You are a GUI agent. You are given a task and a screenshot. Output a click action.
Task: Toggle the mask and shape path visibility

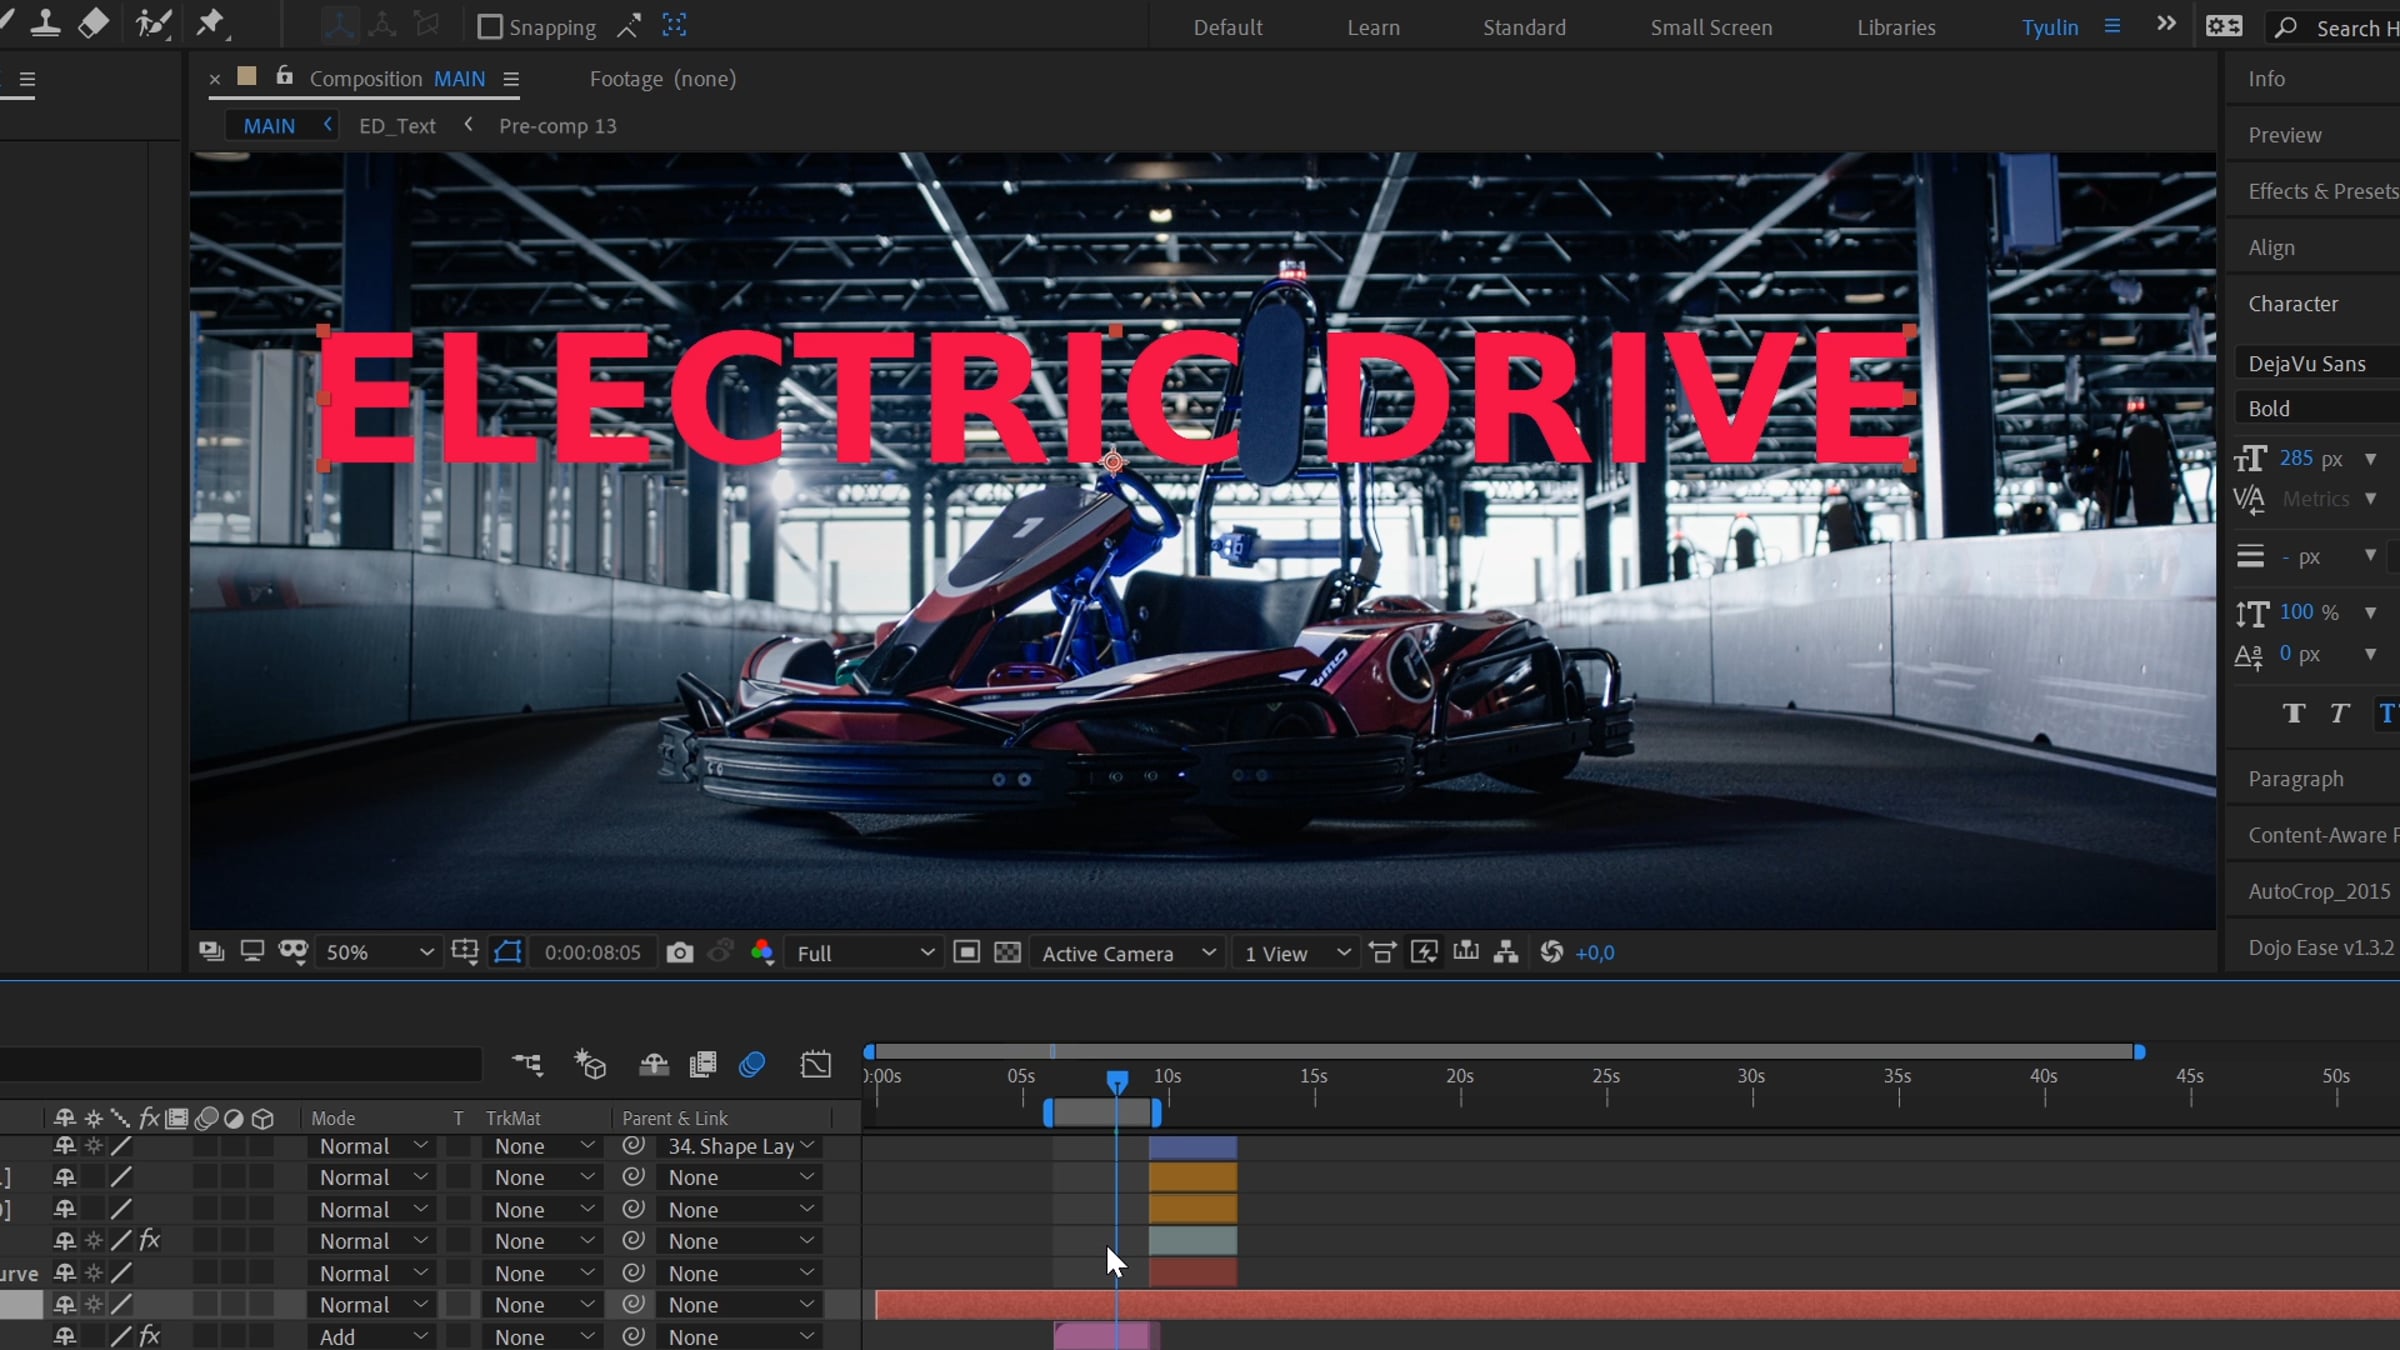(x=508, y=953)
